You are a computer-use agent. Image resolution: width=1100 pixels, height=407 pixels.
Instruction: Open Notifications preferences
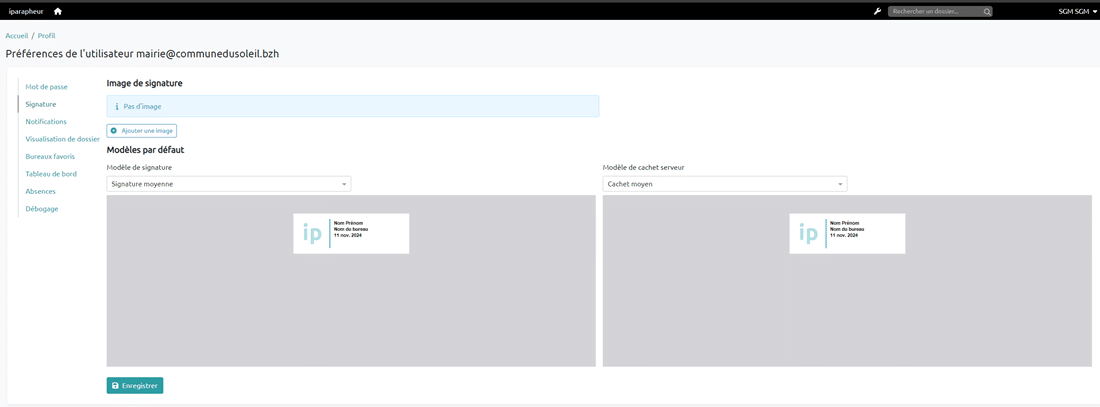46,121
